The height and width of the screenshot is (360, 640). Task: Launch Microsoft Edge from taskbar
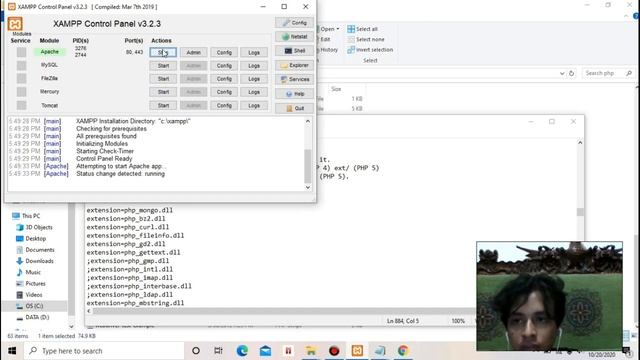[x=242, y=351]
